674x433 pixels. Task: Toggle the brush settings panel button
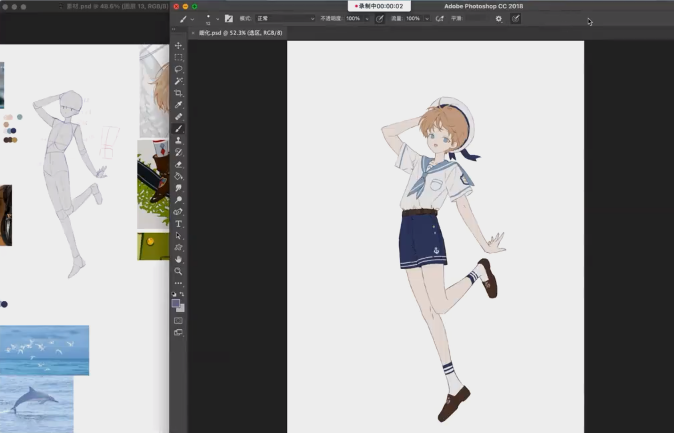(x=229, y=18)
